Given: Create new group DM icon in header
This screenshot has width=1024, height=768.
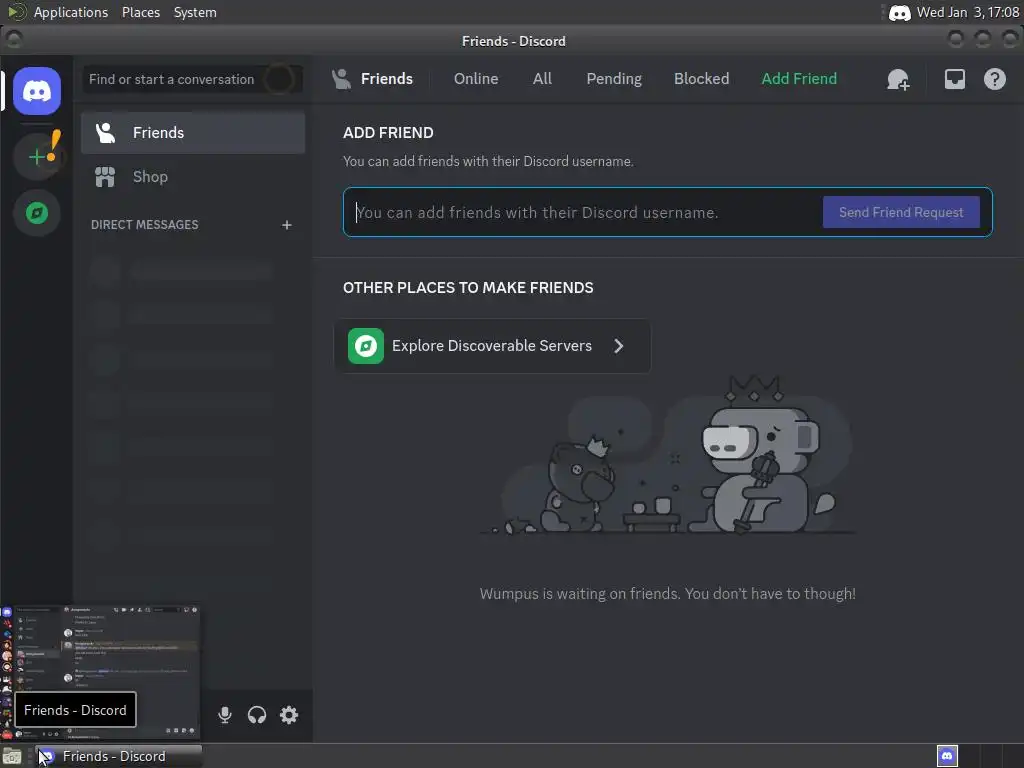Looking at the screenshot, I should click(898, 79).
